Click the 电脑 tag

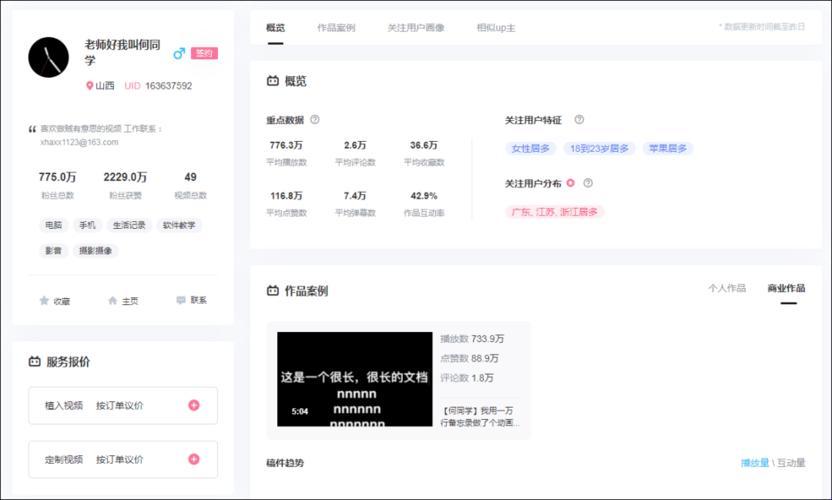point(54,225)
